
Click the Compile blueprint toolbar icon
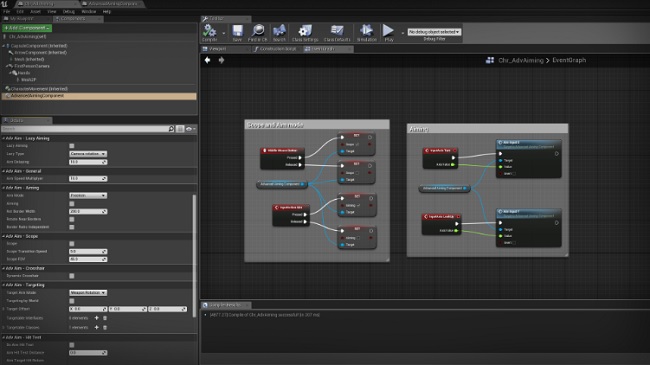pos(210,32)
